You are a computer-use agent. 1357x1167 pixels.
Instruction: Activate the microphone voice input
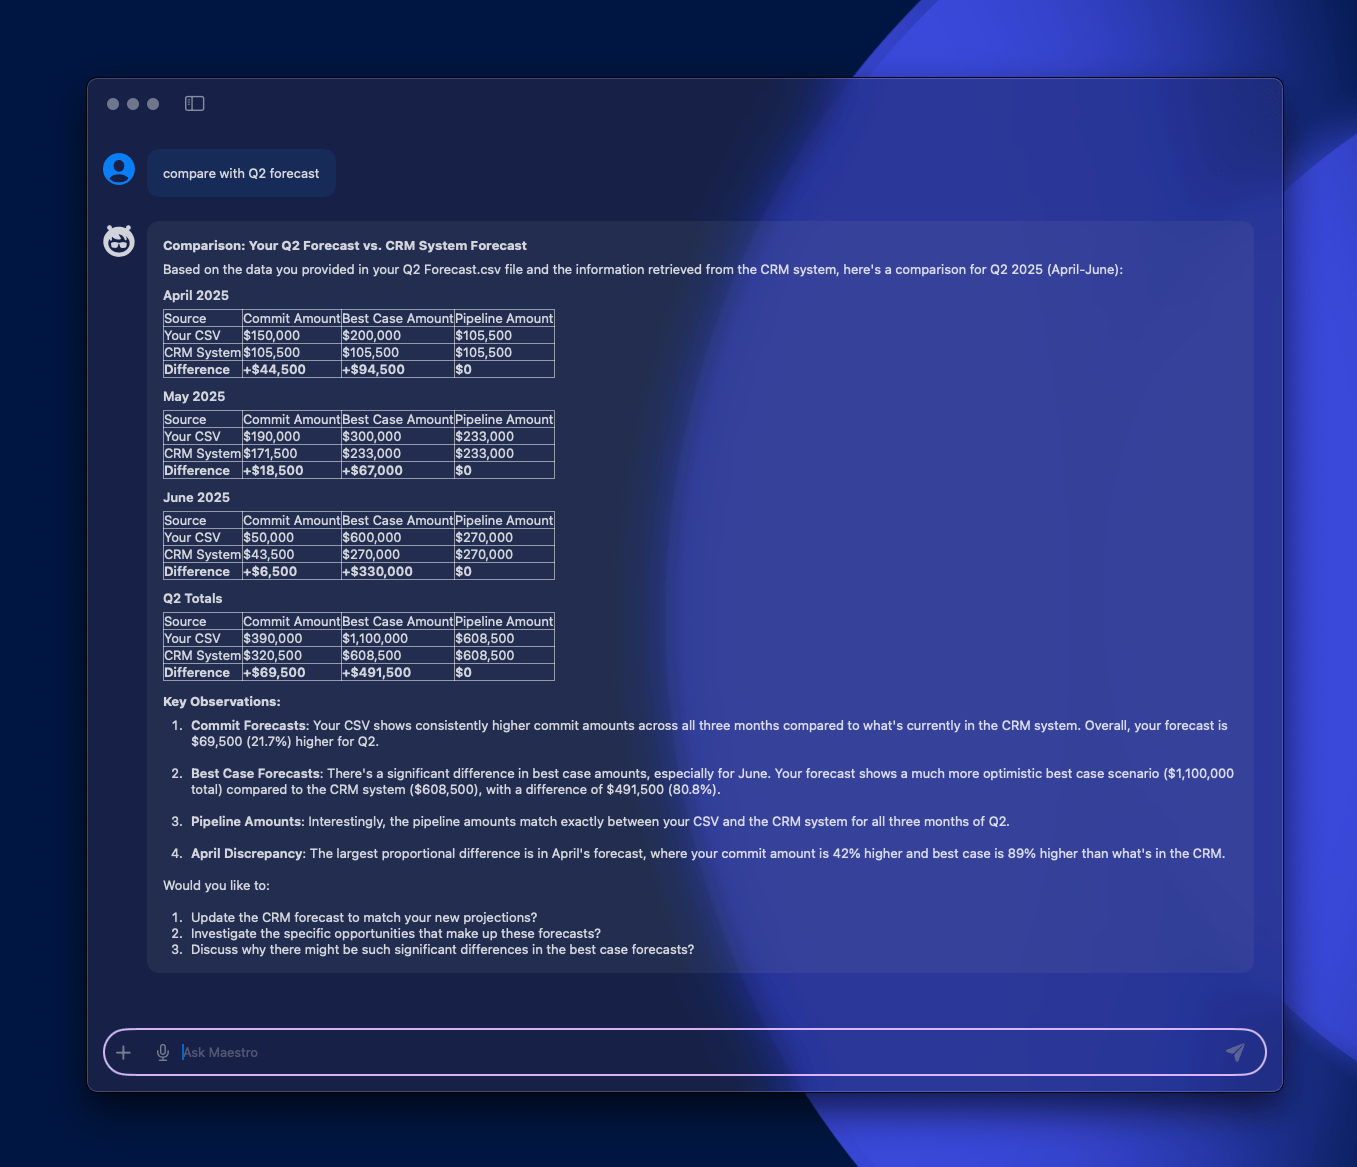163,1052
